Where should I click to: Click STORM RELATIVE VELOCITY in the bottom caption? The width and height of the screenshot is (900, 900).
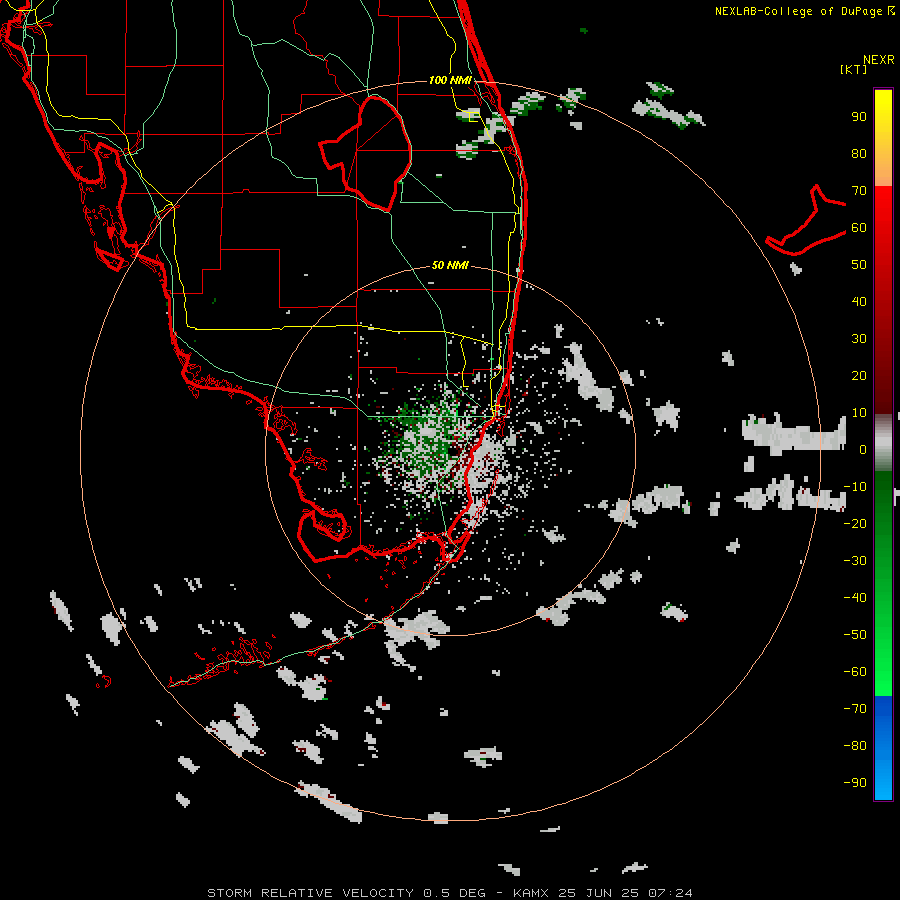[x=310, y=893]
